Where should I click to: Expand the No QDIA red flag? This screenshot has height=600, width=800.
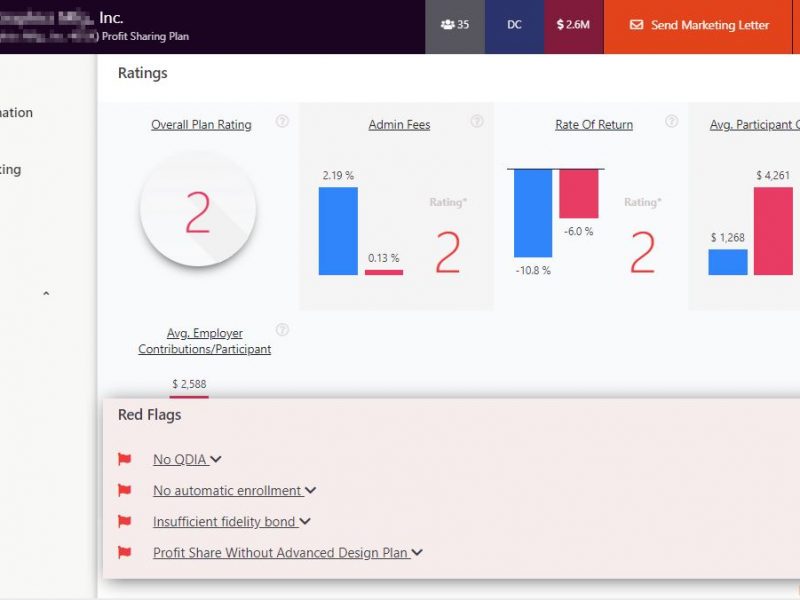click(x=216, y=460)
